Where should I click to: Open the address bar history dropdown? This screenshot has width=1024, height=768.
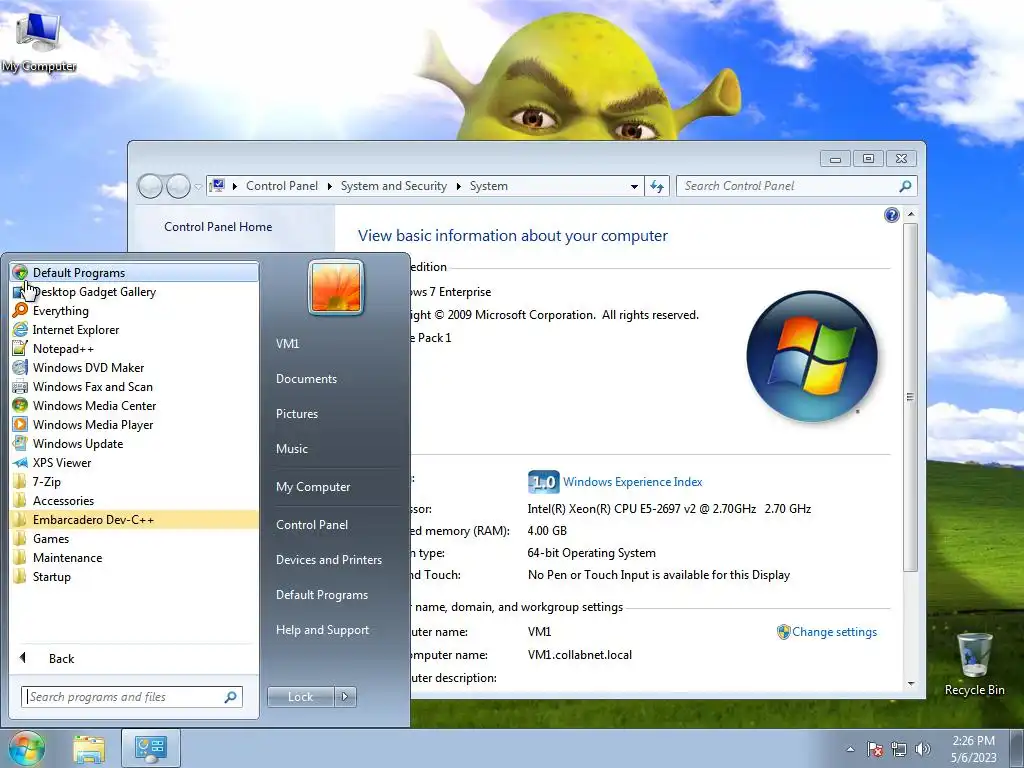pyautogui.click(x=634, y=187)
